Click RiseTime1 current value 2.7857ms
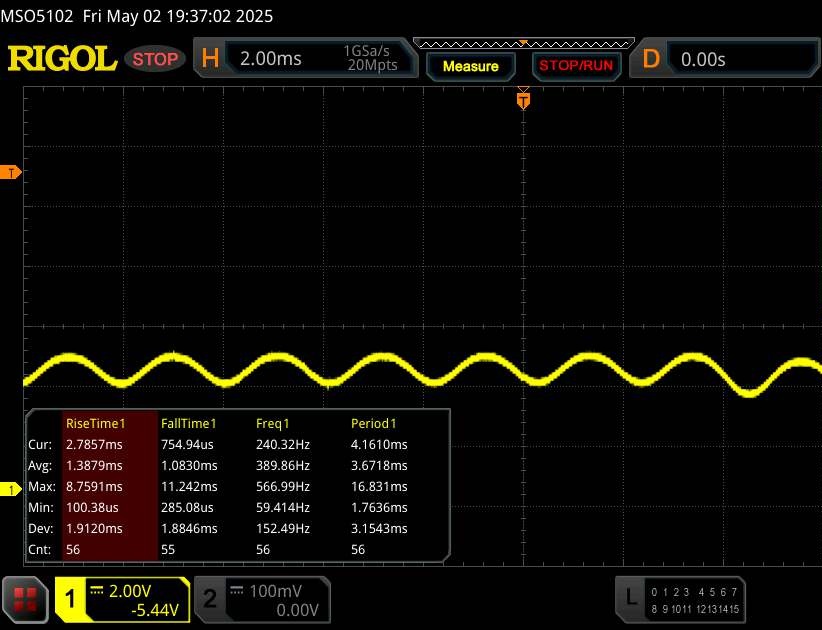Viewport: 822px width, 630px height. pyautogui.click(x=94, y=444)
